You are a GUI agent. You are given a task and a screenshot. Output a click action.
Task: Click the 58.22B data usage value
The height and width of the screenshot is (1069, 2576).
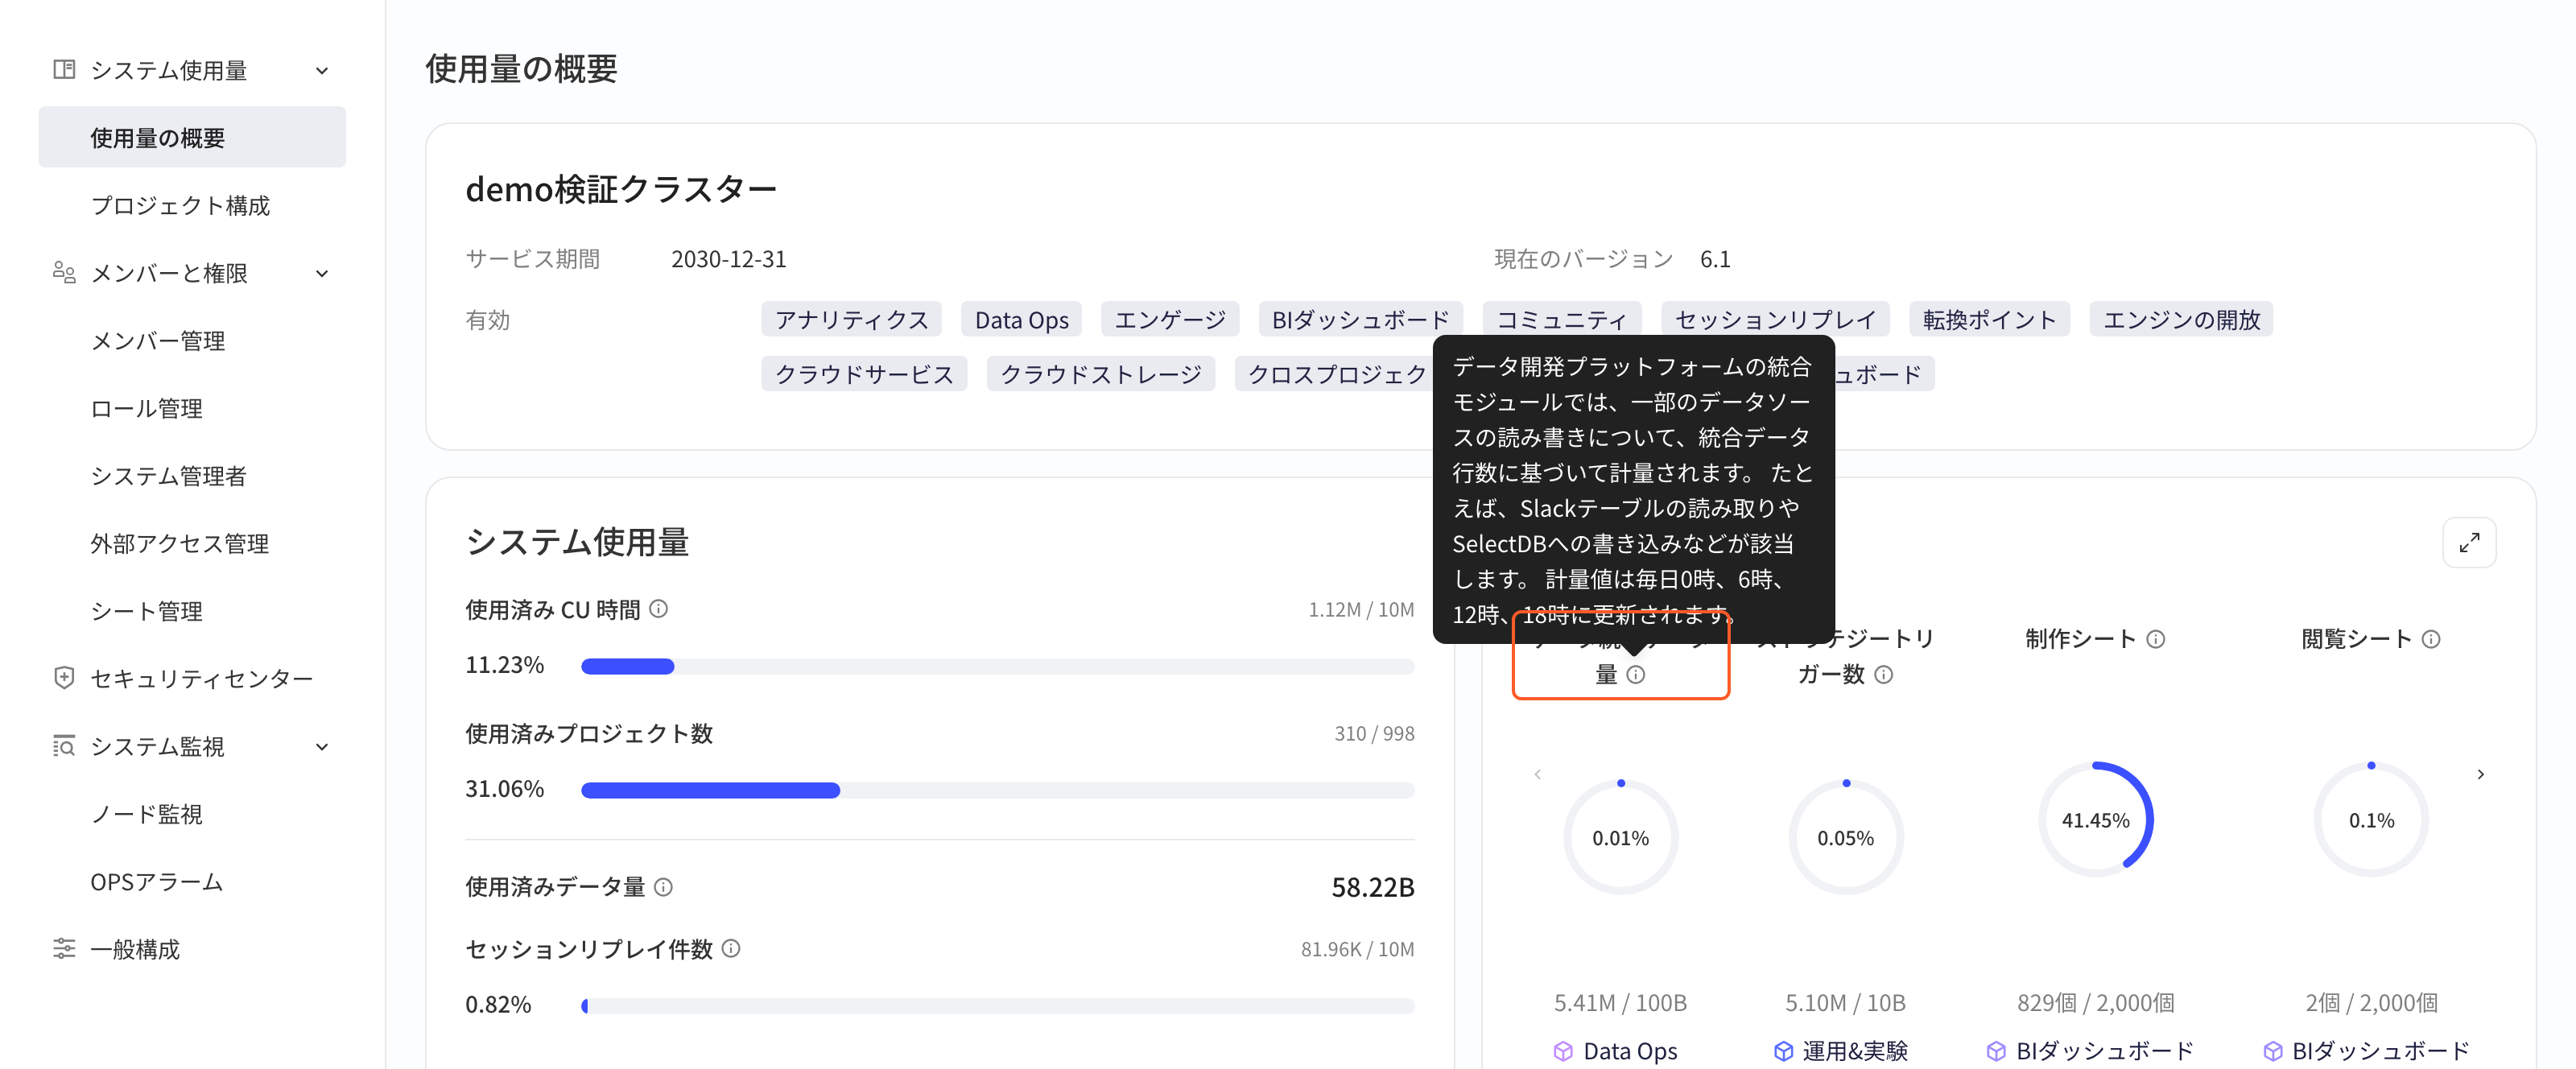[1372, 887]
